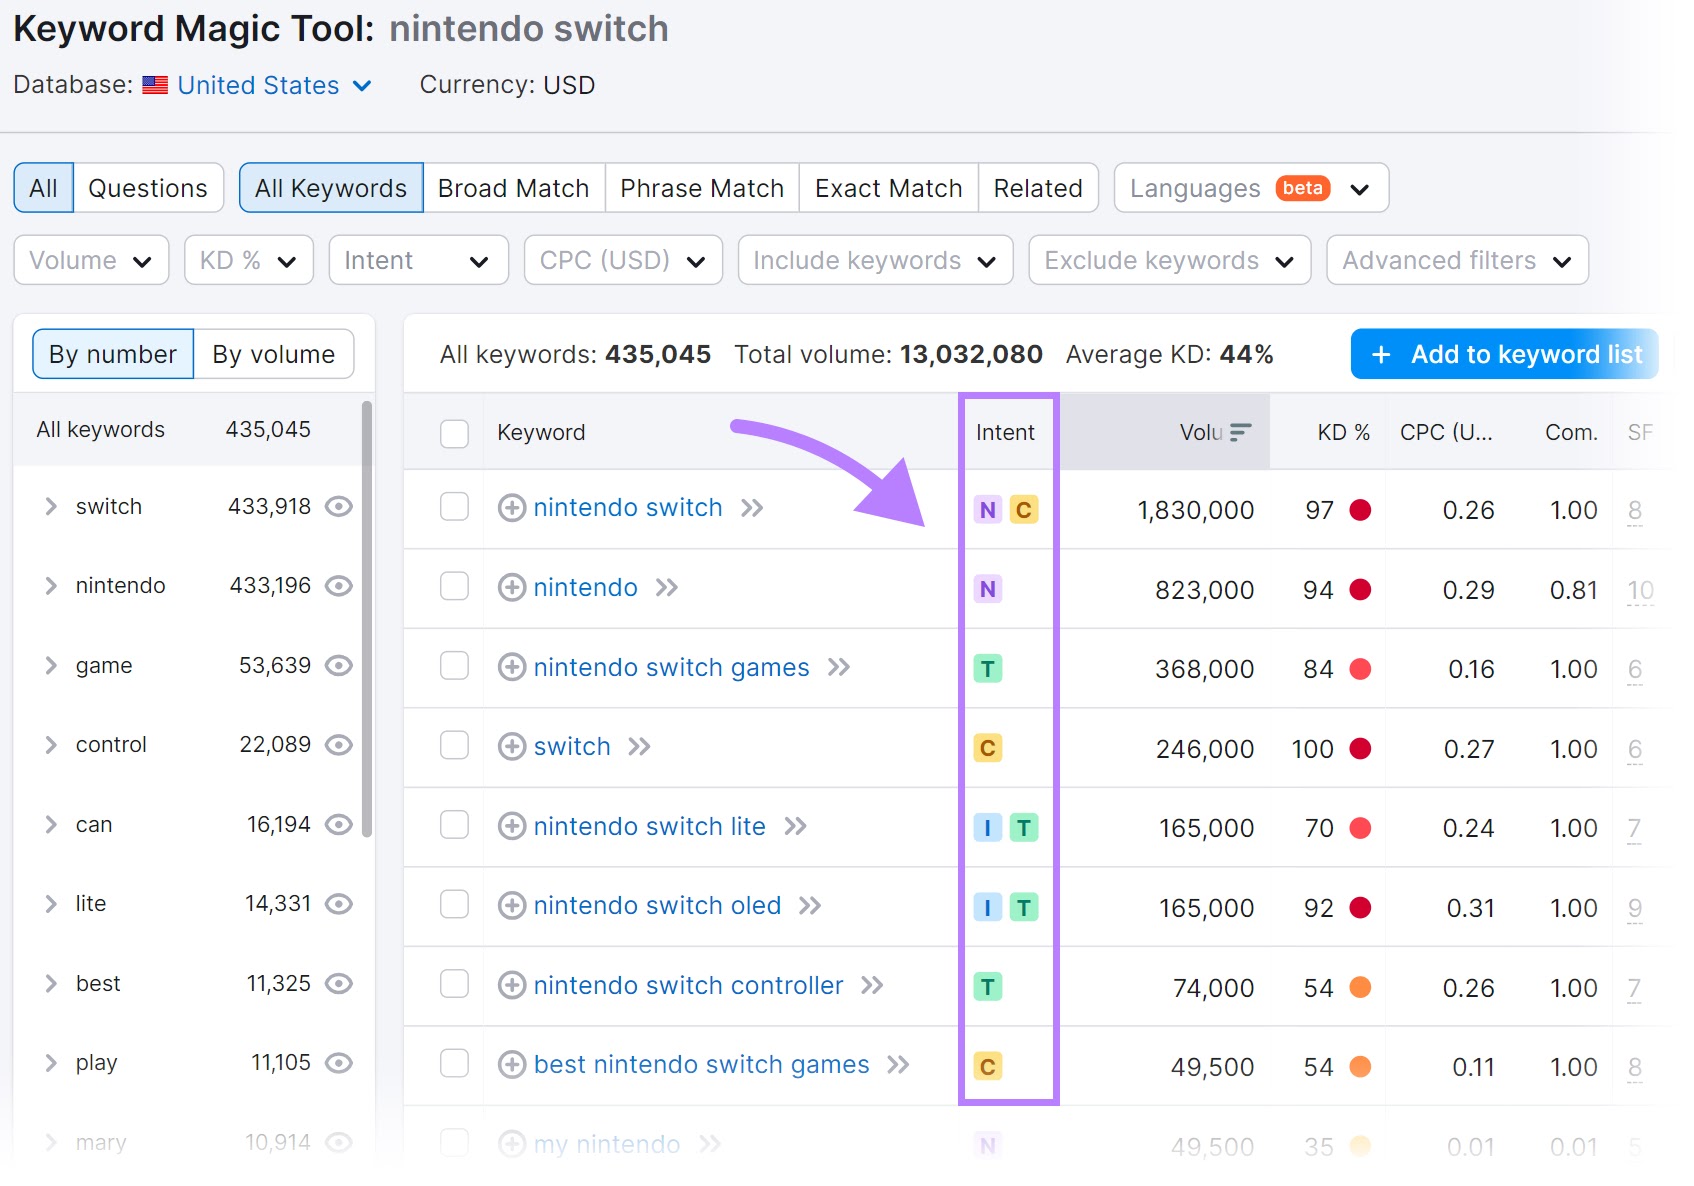Screen dimensions: 1694x1186
Task: Click the plus icon beside 'nintendo switch controller'
Action: point(512,986)
